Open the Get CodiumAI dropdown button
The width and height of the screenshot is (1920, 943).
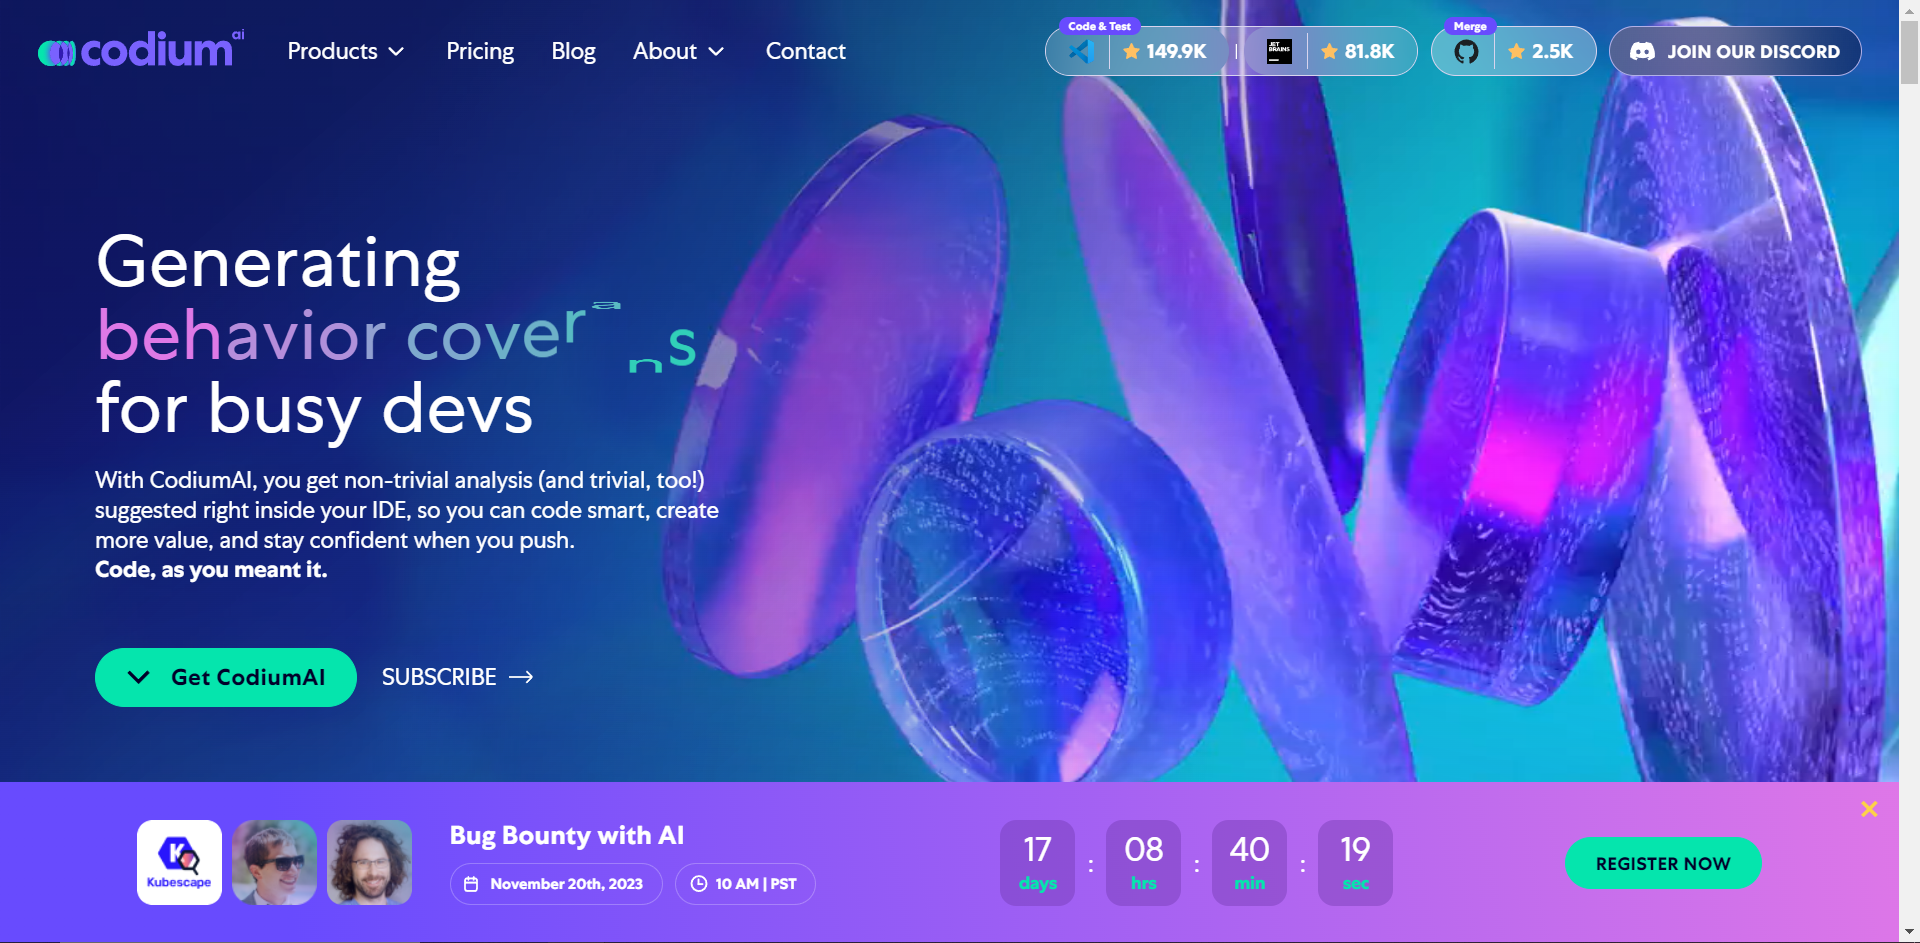[x=226, y=677]
